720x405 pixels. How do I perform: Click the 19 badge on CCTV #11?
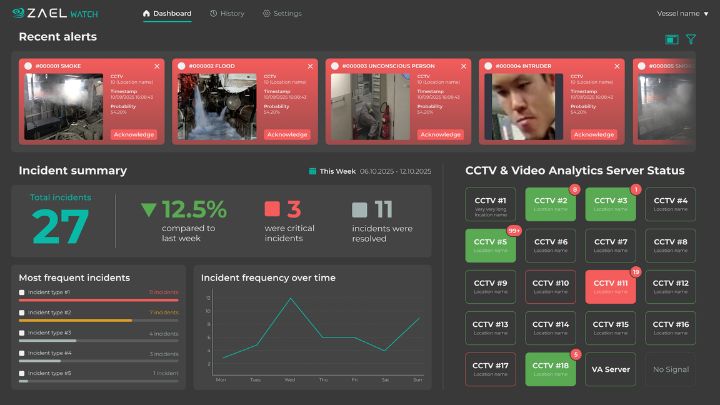click(x=636, y=272)
